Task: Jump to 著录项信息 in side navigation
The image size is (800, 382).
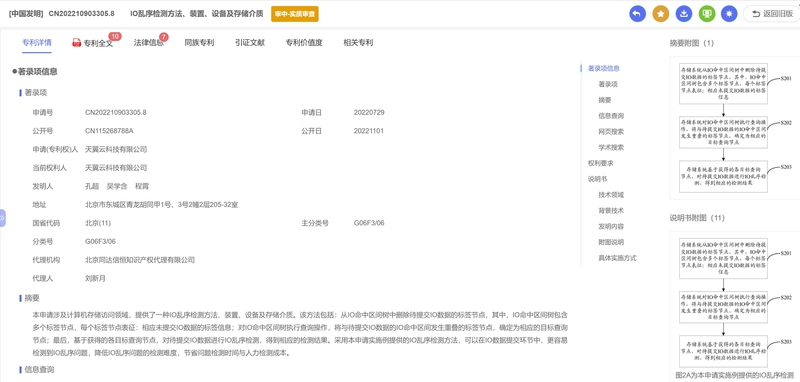Action: tap(604, 68)
